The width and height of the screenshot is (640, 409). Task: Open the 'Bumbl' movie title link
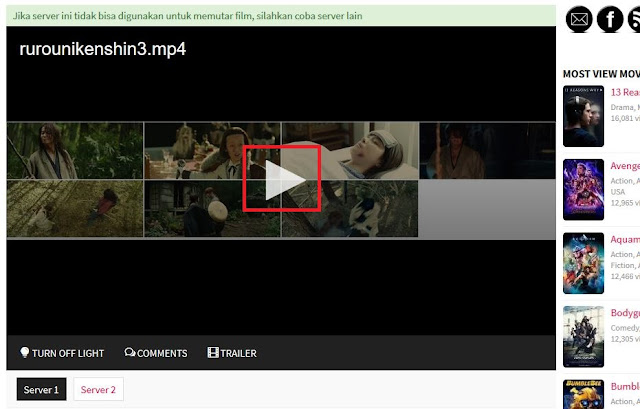625,386
